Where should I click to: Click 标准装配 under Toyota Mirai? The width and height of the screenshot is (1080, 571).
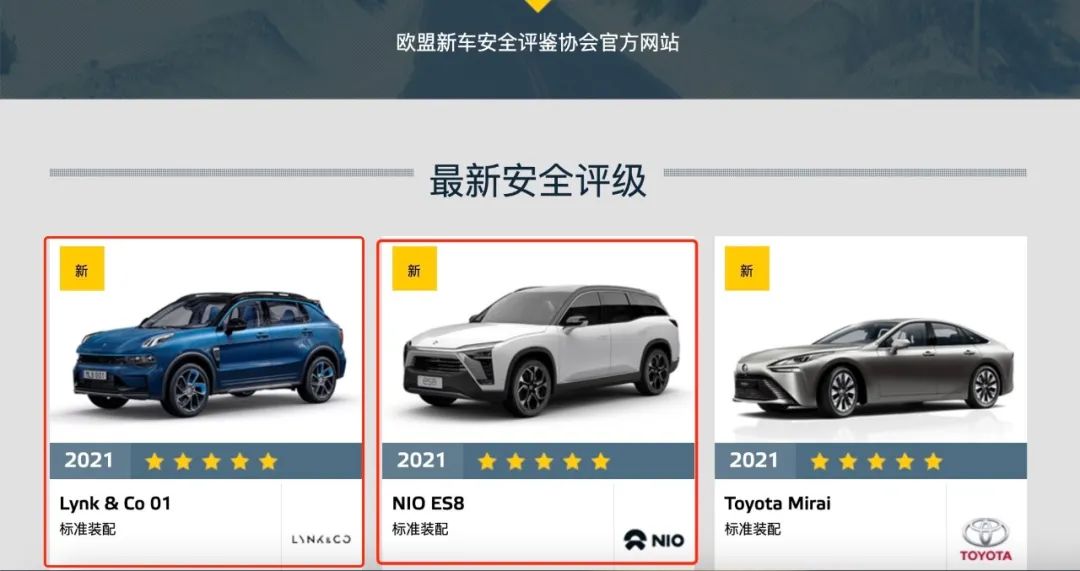pos(752,529)
